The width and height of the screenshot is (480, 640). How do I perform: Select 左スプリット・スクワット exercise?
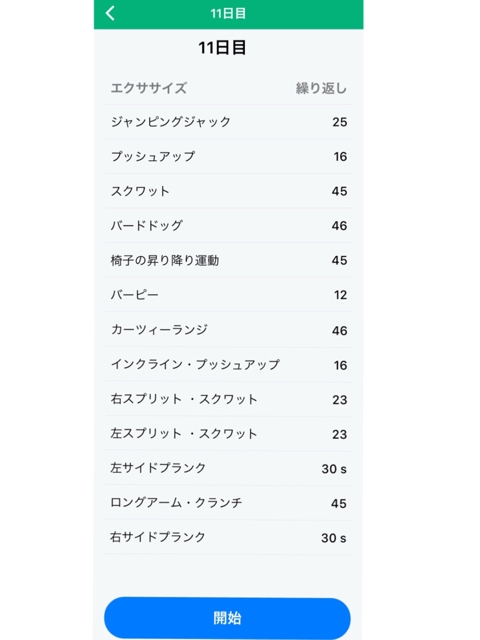point(229,434)
